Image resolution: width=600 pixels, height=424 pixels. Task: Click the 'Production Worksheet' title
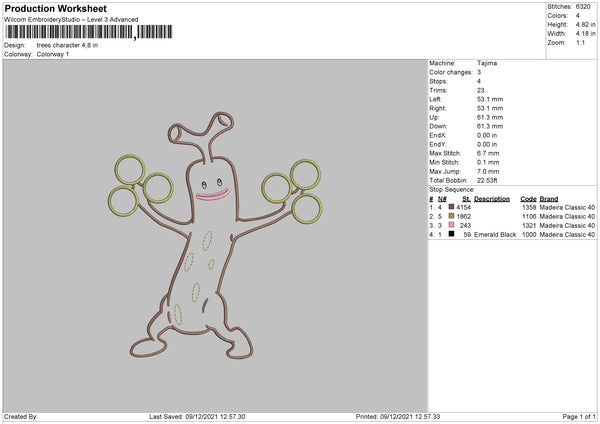[55, 8]
